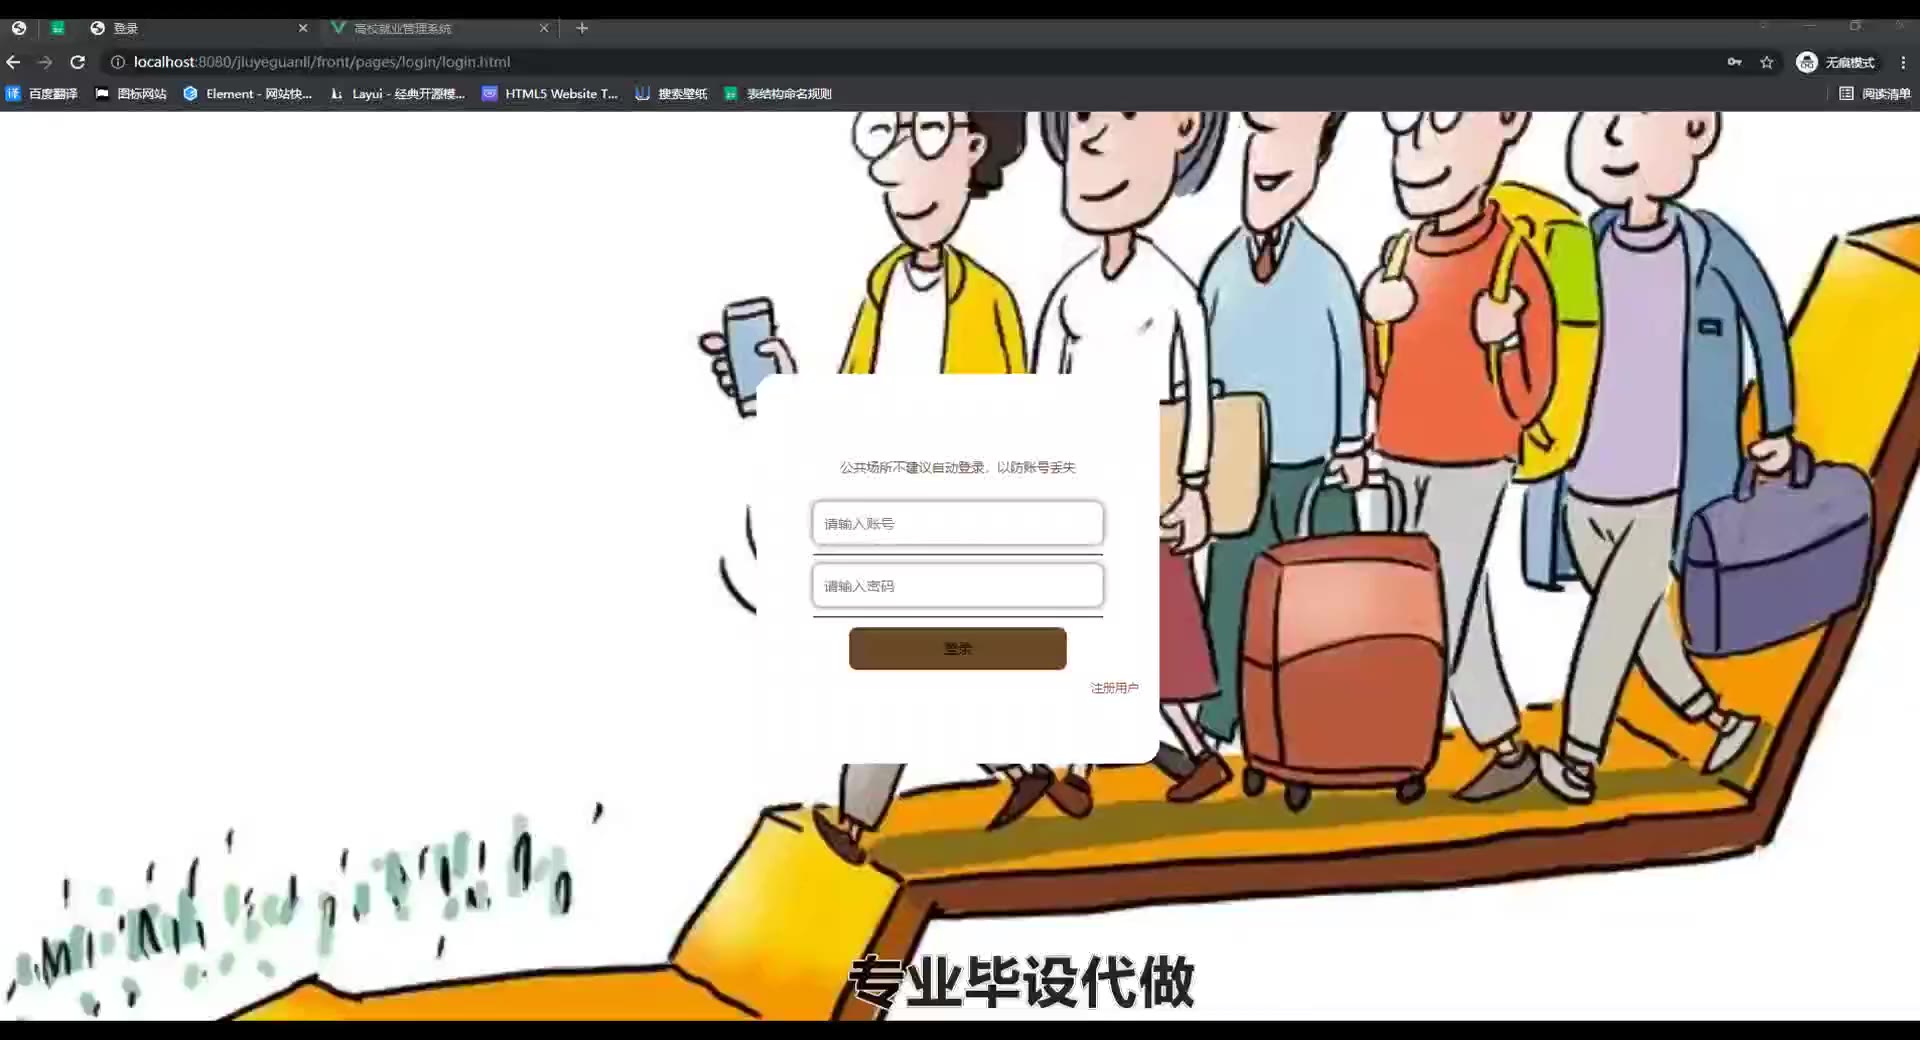Close the 高校就业管理系统 tab
Viewport: 1920px width, 1040px height.
pos(544,28)
